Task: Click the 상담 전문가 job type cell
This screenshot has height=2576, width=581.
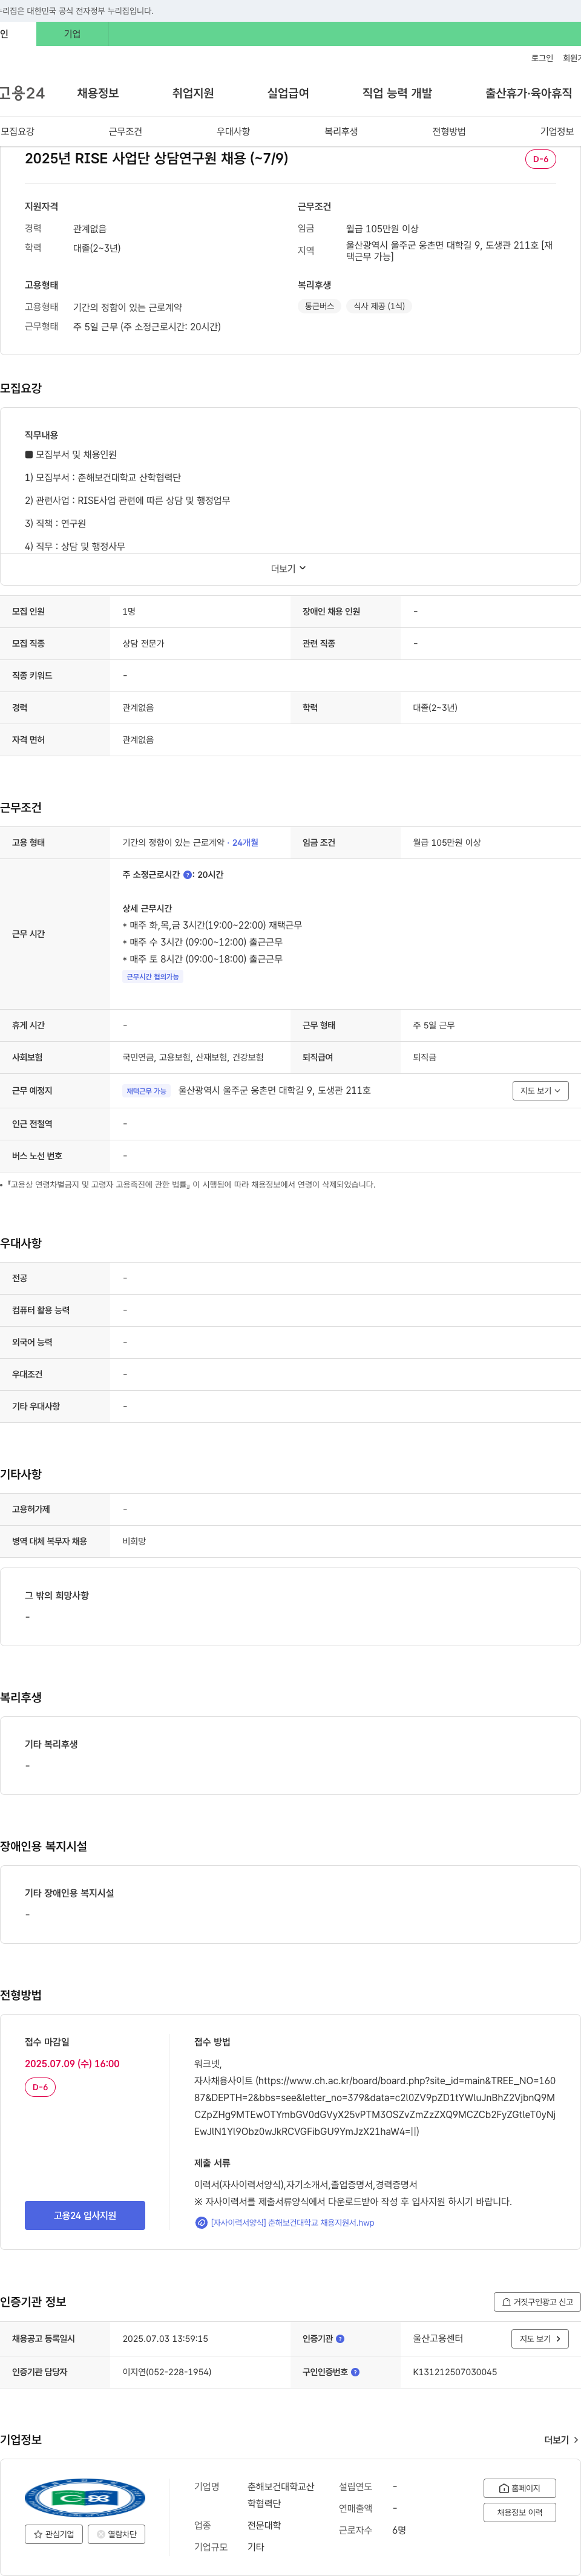Action: click(143, 644)
